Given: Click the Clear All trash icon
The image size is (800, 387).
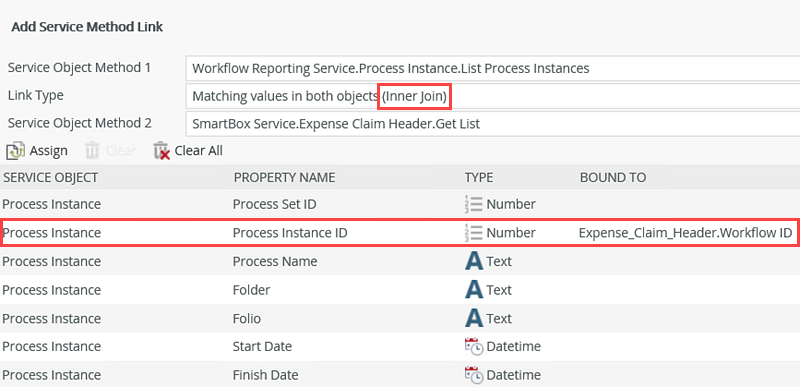Looking at the screenshot, I should coord(161,151).
